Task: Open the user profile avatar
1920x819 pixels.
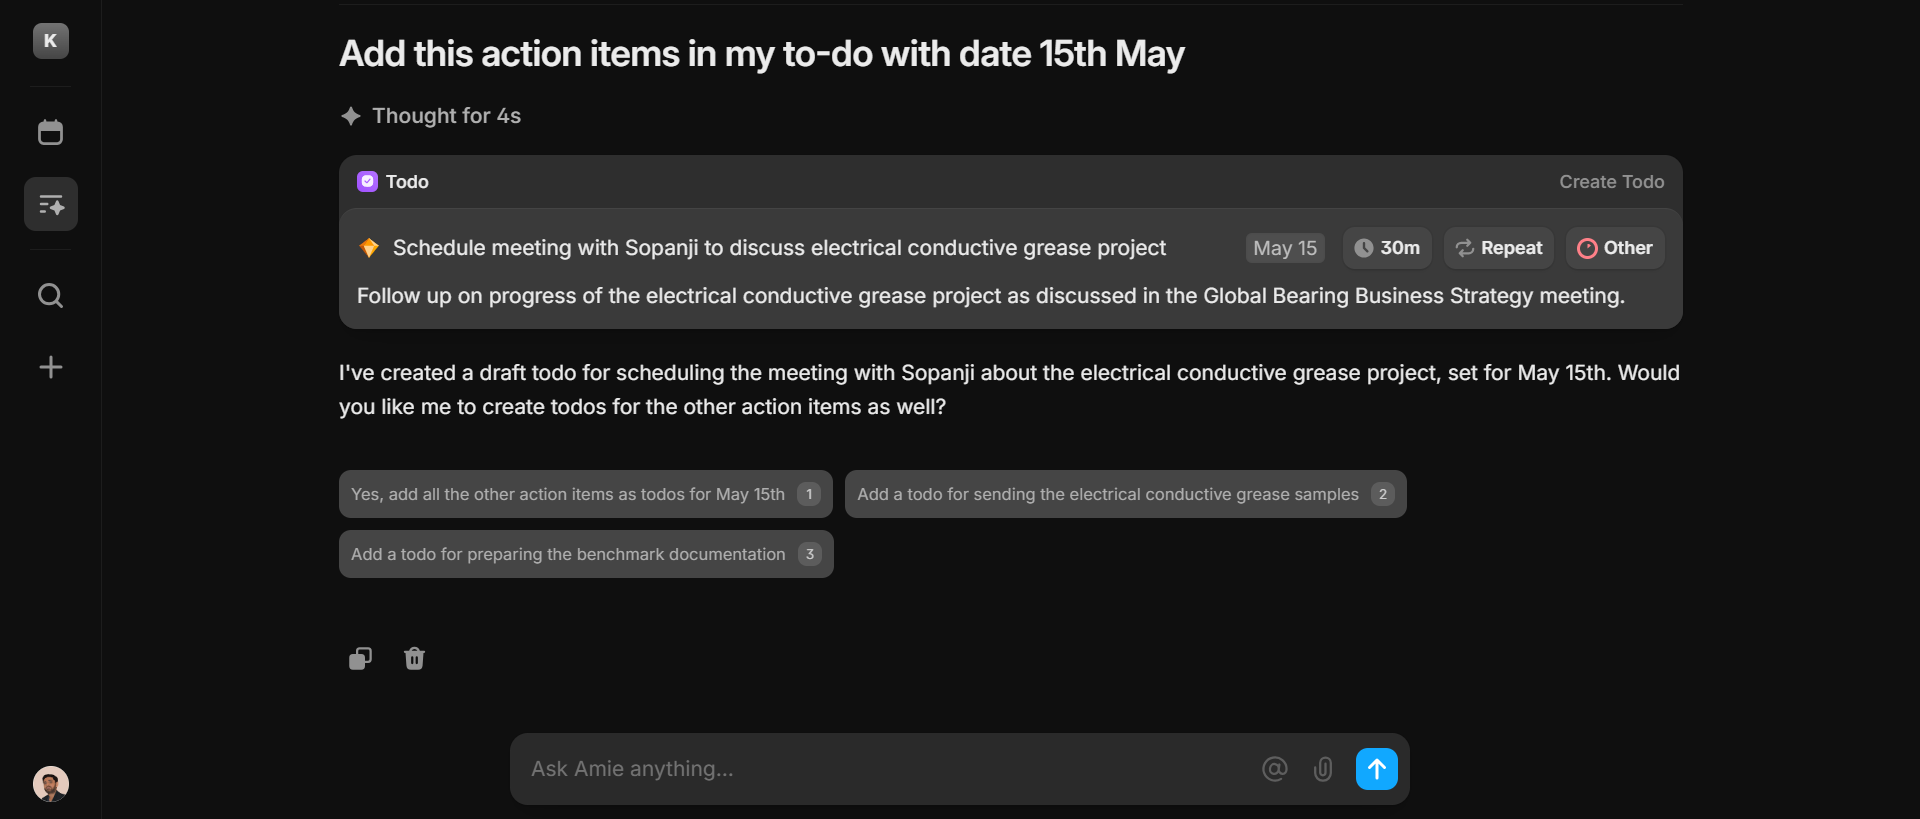Action: coord(51,784)
